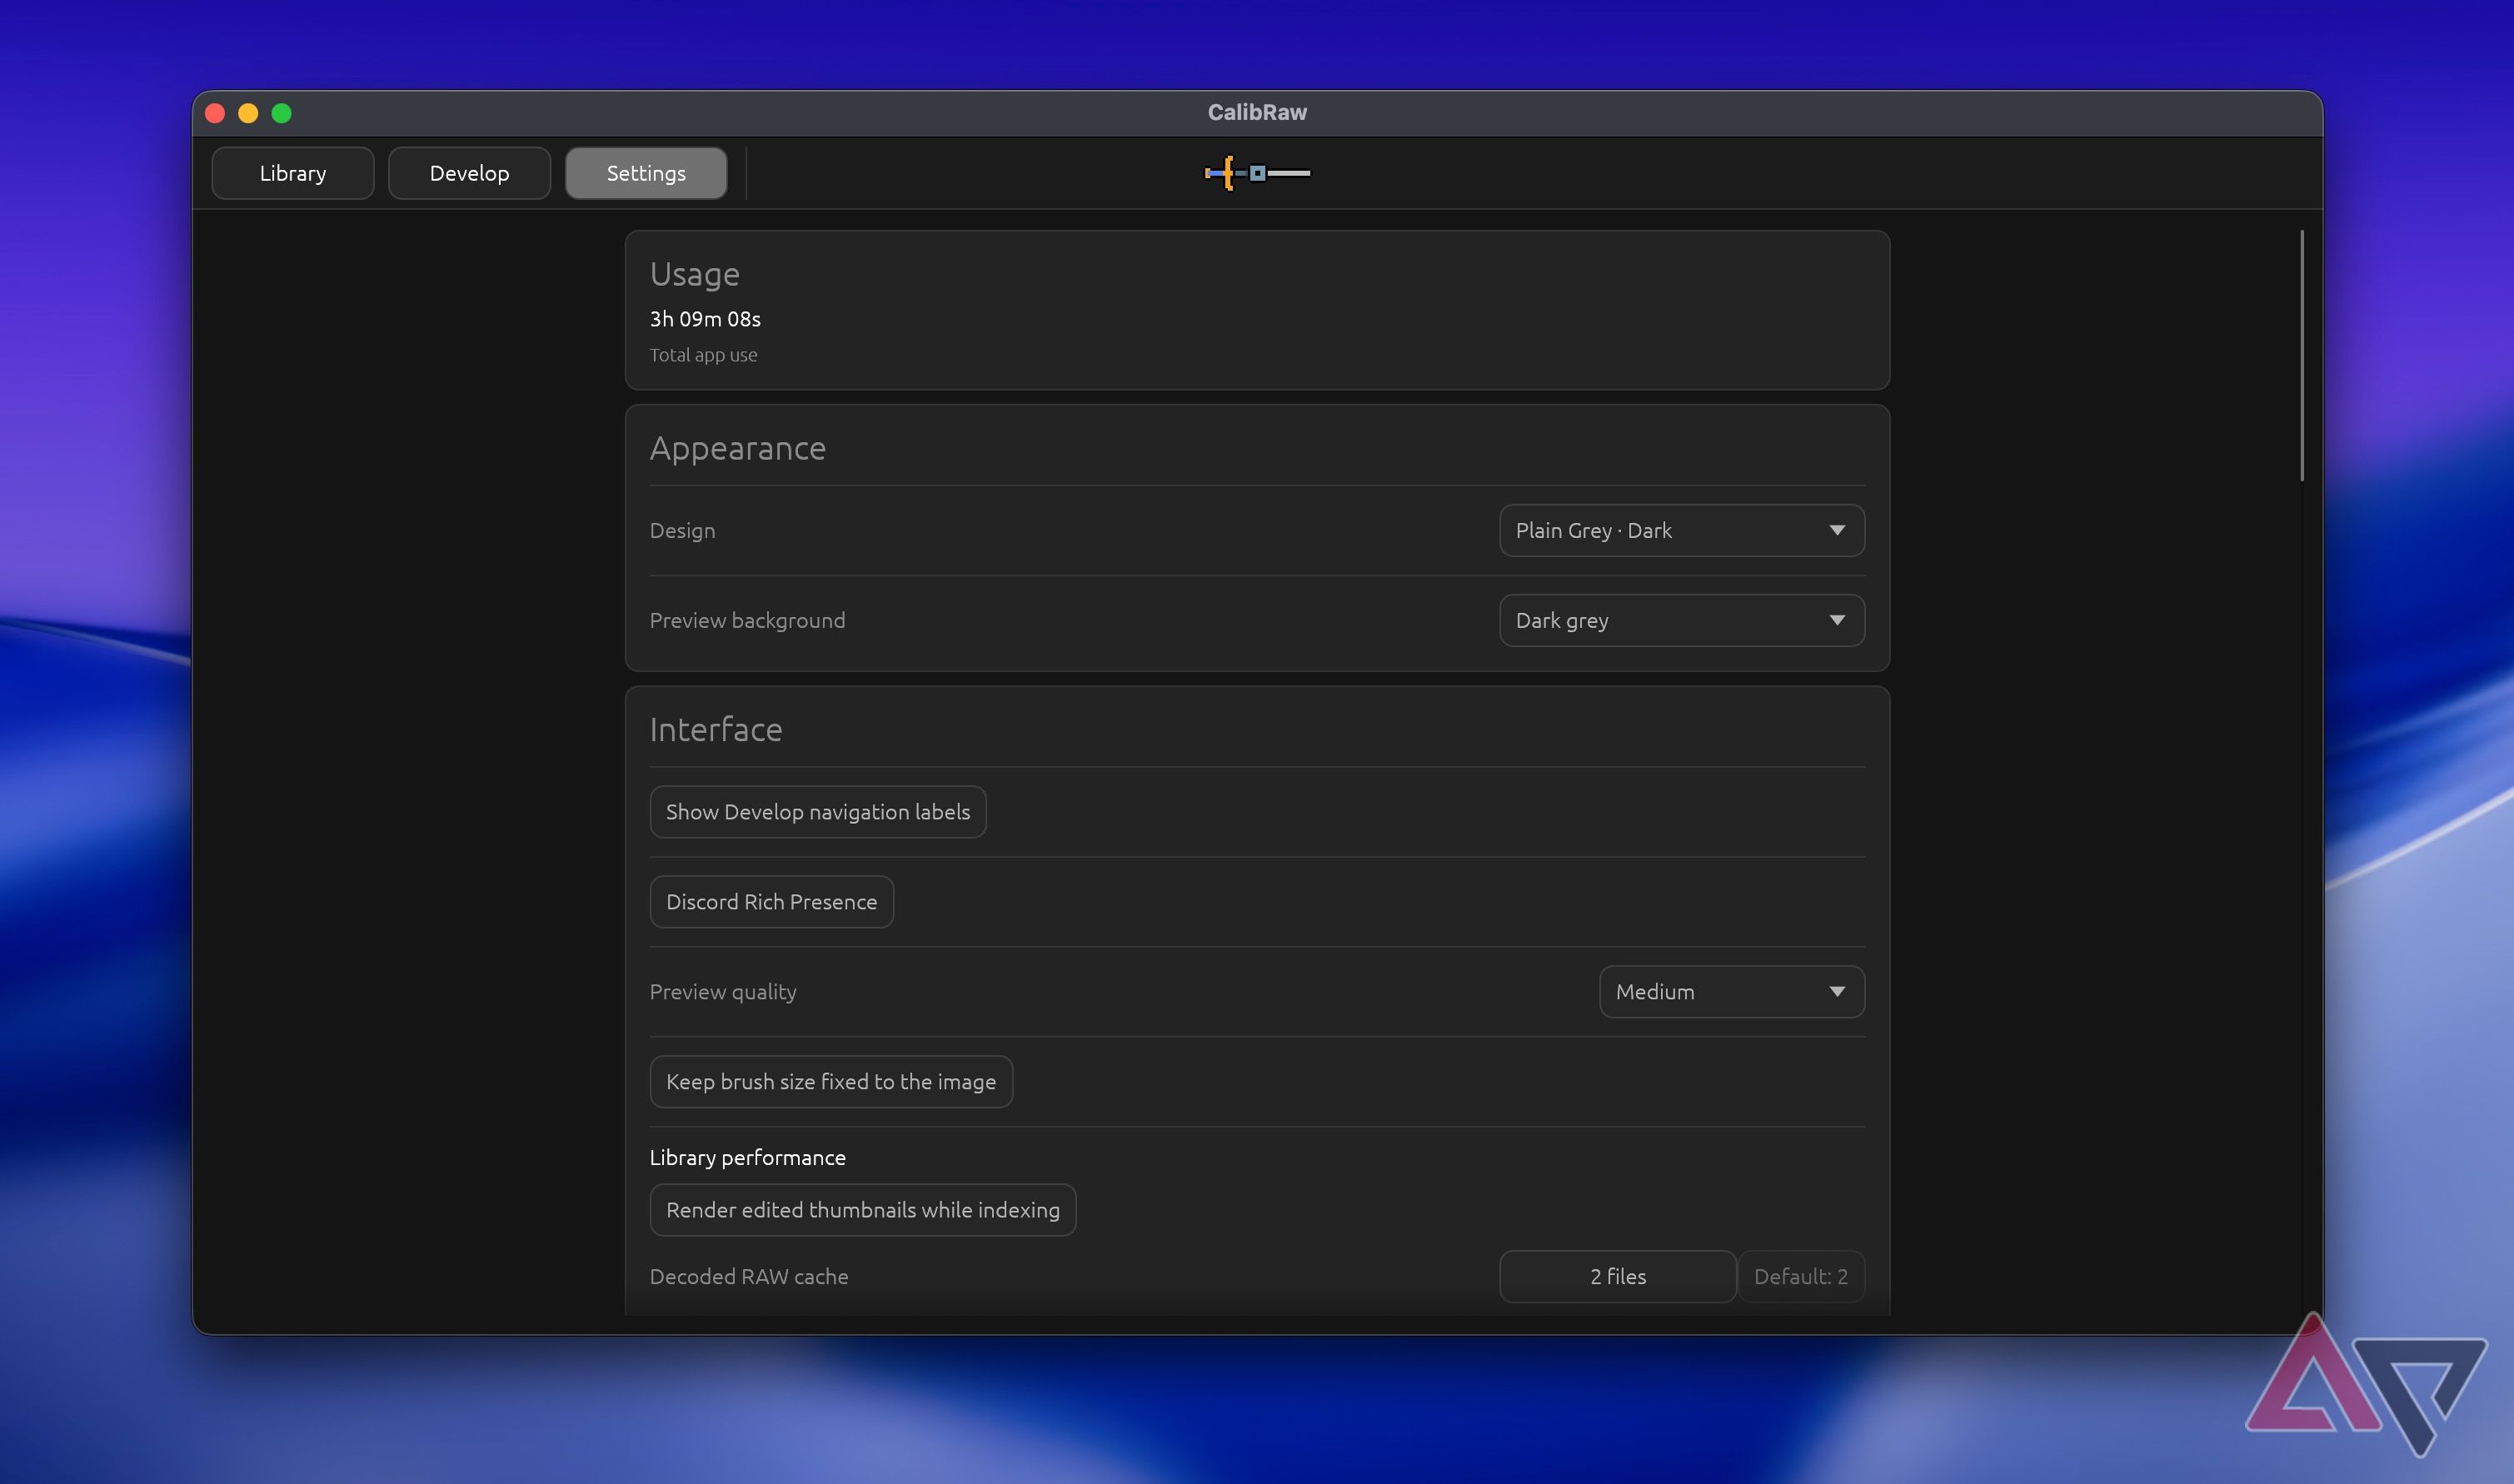This screenshot has height=1484, width=2514.
Task: Click the Library performance heading
Action: pyautogui.click(x=747, y=1157)
